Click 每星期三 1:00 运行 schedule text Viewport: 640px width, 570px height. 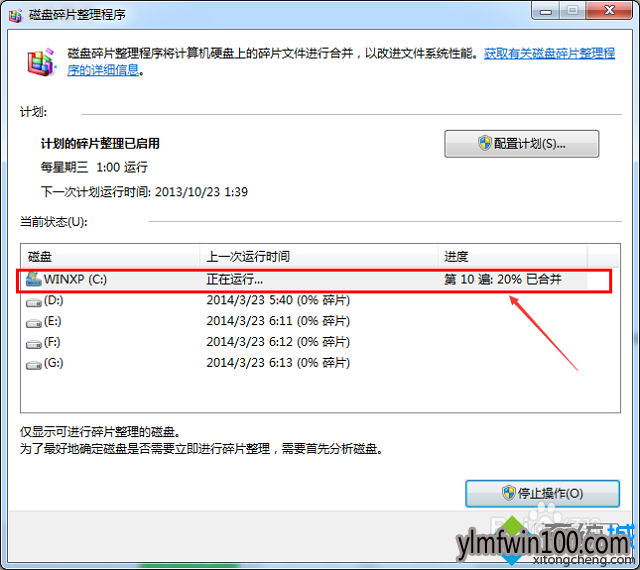click(x=94, y=167)
